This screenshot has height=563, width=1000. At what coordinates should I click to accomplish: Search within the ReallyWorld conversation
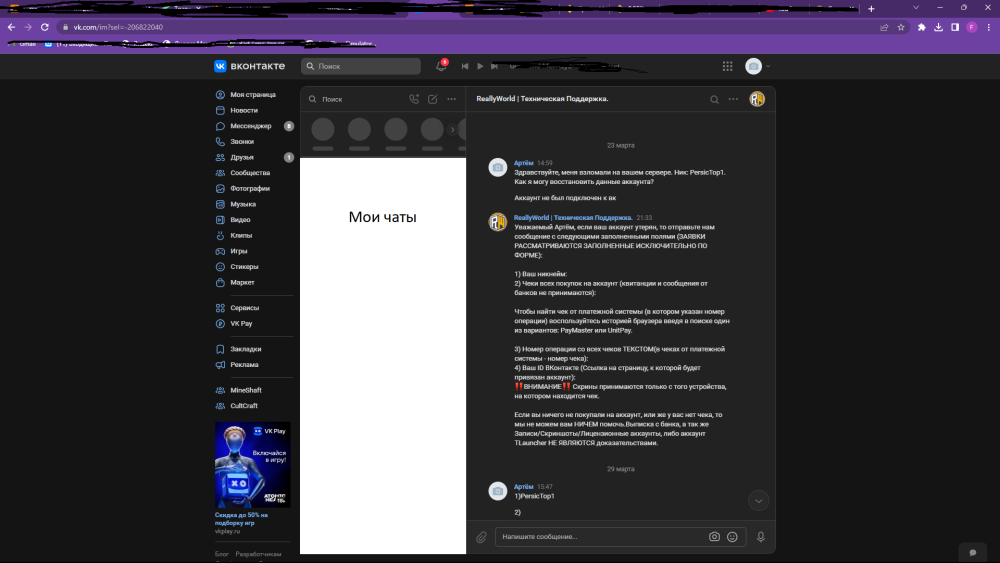pyautogui.click(x=714, y=99)
